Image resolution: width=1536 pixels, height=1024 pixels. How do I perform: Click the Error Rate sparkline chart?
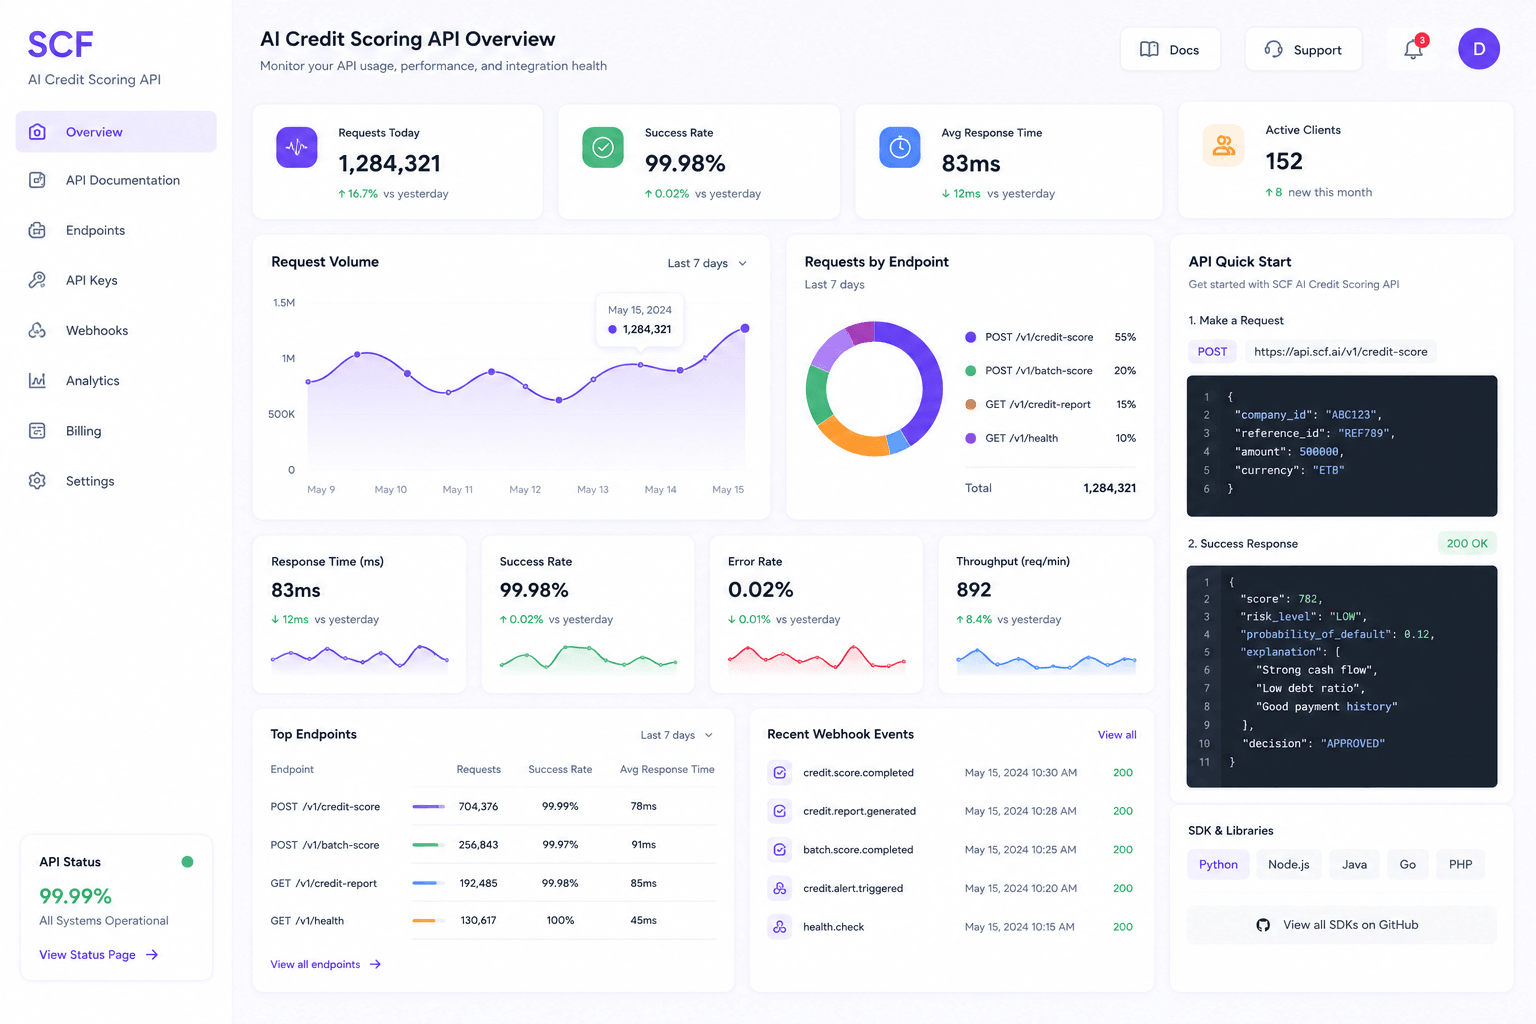pos(817,657)
